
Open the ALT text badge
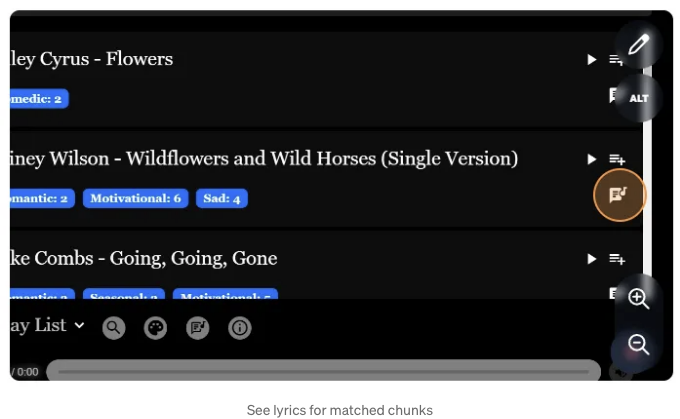(x=639, y=98)
